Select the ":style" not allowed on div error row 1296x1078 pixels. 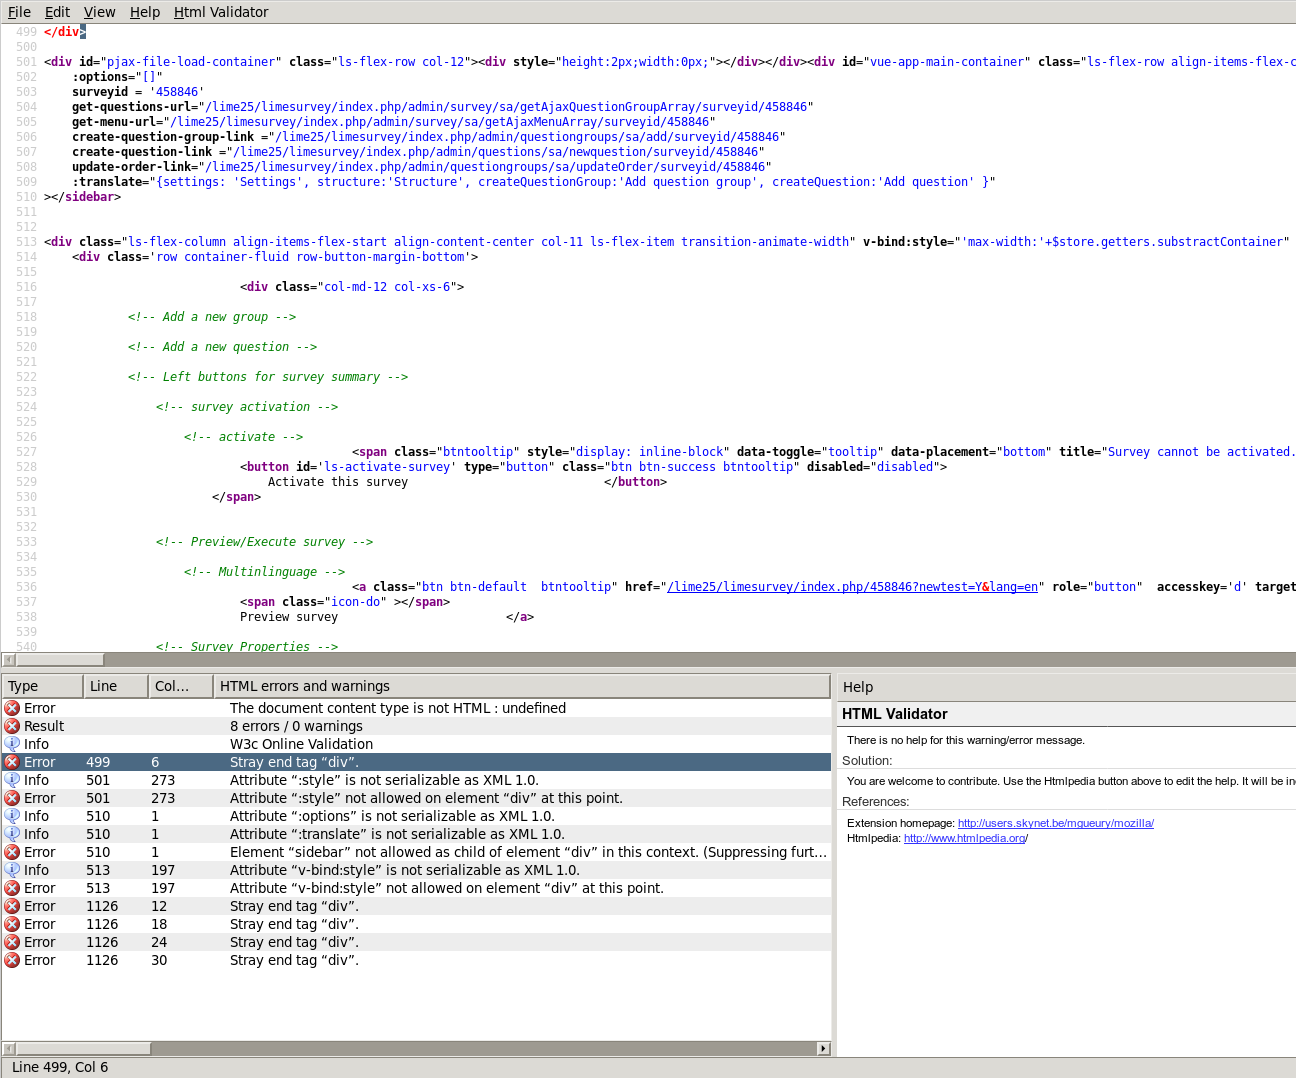click(x=426, y=798)
